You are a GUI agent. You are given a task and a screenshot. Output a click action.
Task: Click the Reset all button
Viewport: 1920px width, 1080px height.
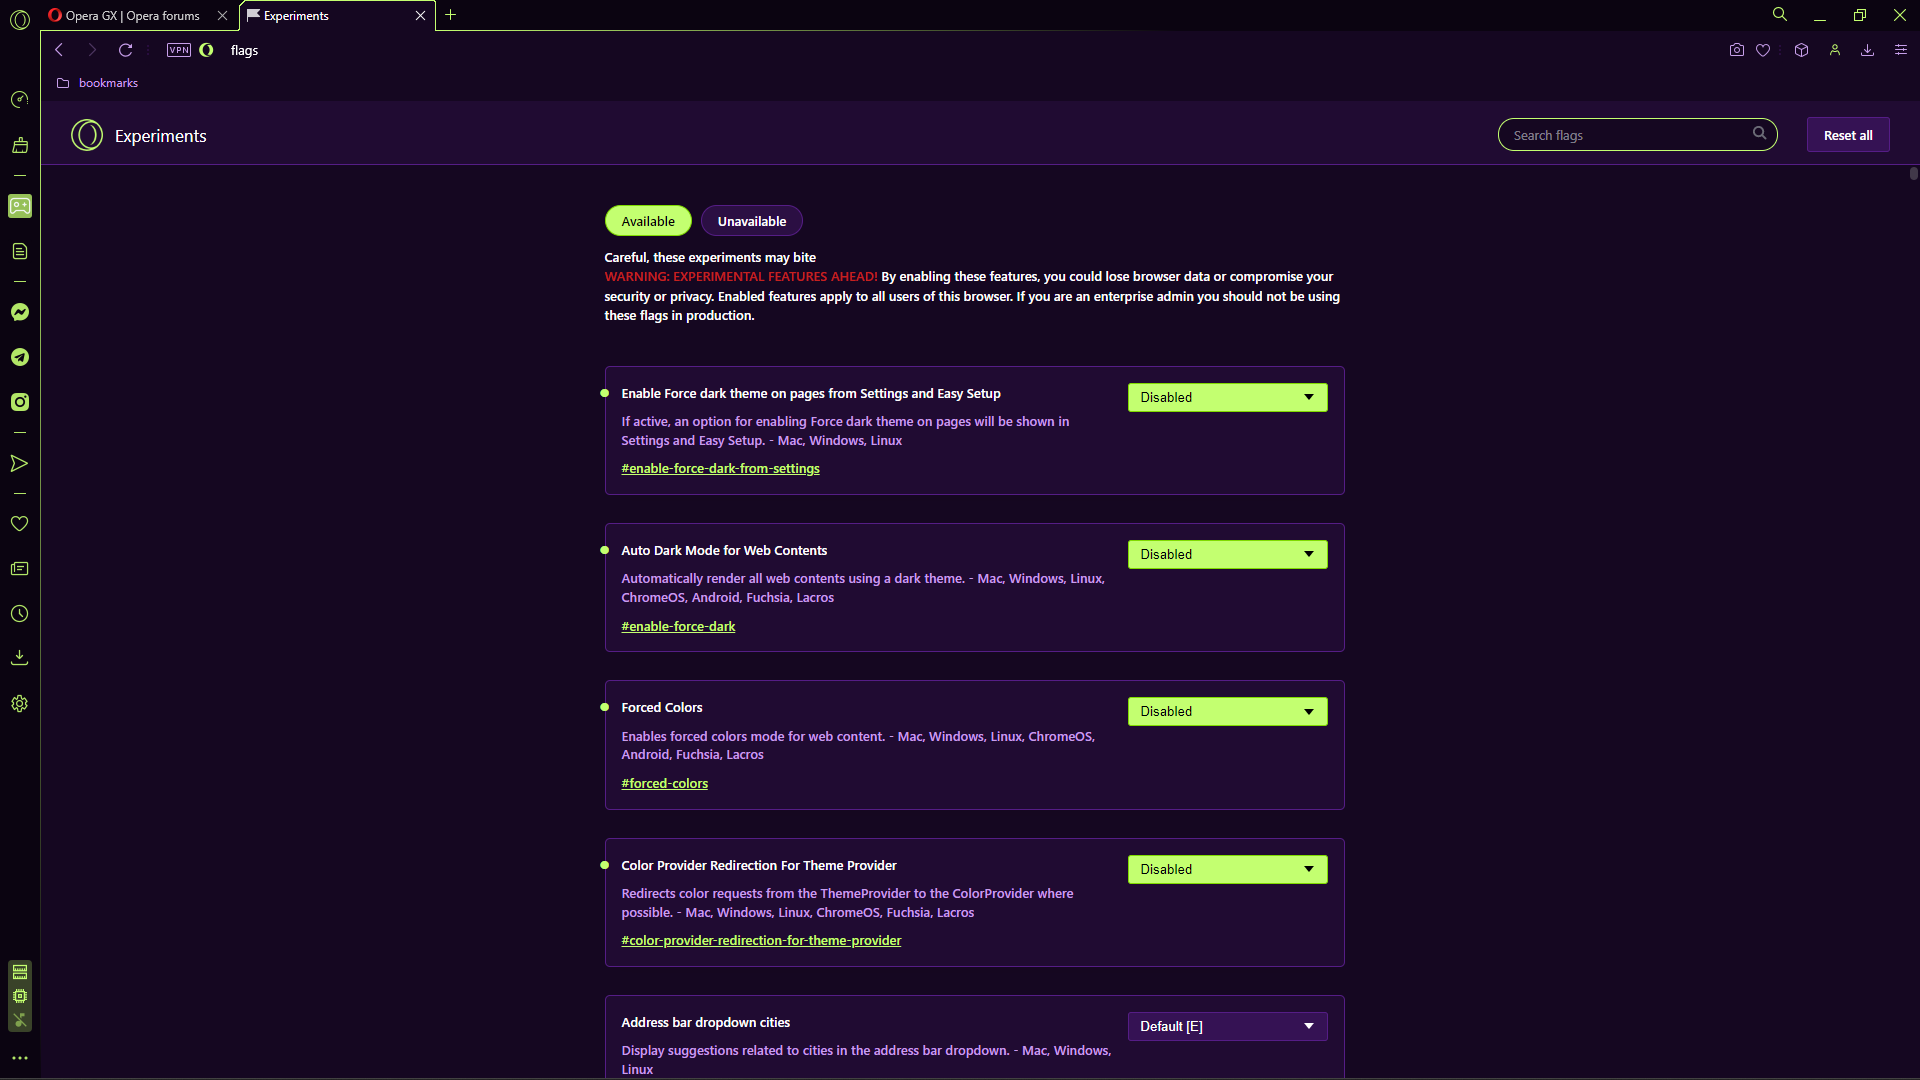coord(1847,135)
